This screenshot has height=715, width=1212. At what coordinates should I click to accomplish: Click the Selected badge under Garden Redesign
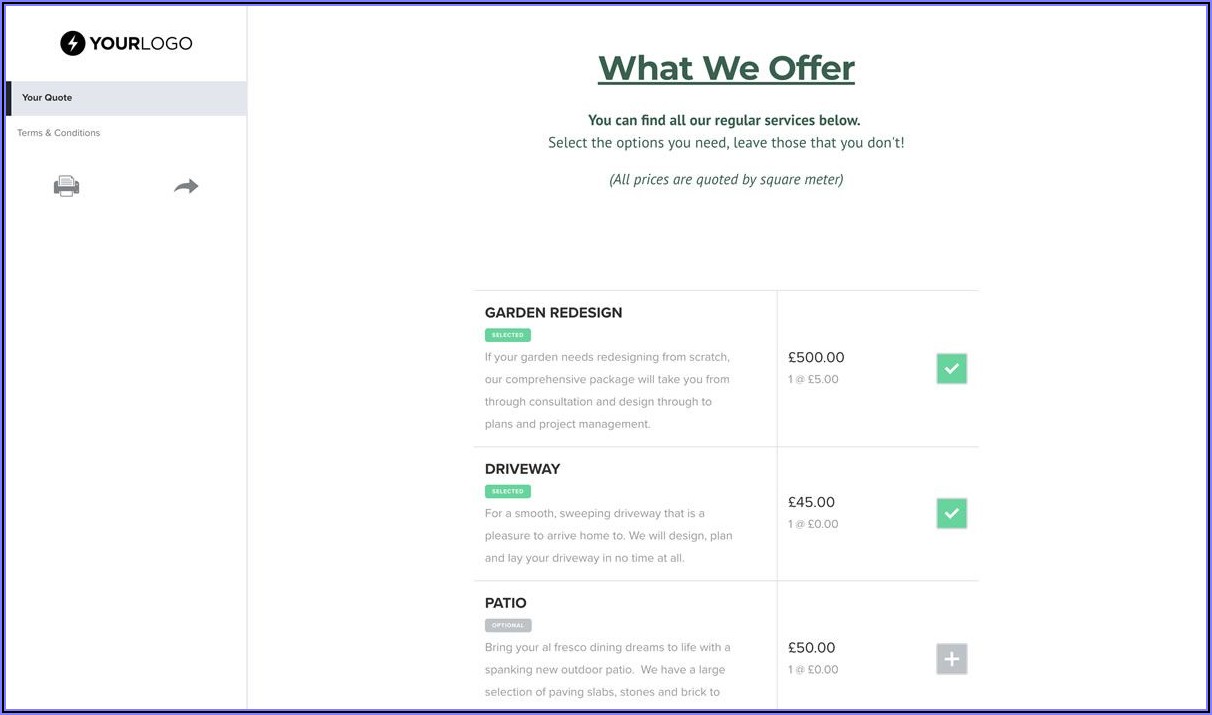(508, 335)
